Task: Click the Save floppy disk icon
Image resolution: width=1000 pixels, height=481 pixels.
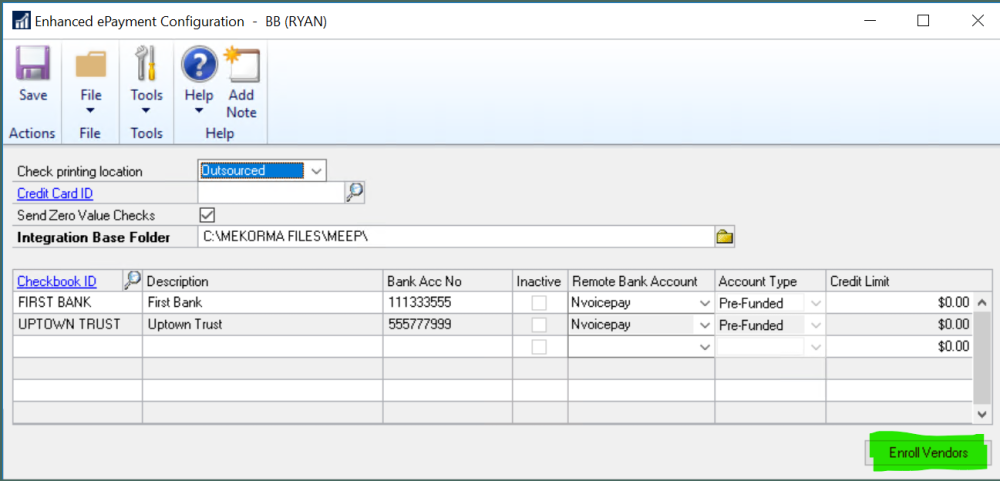Action: (x=33, y=65)
